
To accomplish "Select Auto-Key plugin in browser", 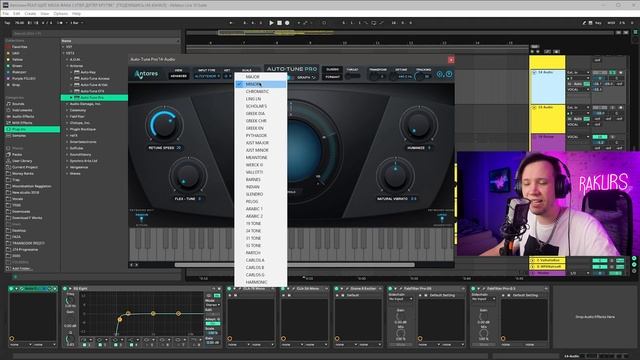I will coord(95,72).
